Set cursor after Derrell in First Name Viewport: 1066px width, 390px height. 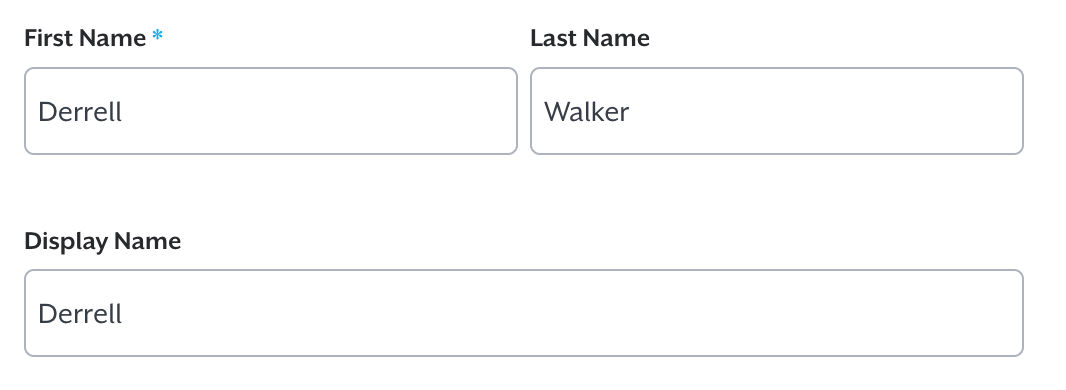click(x=124, y=111)
